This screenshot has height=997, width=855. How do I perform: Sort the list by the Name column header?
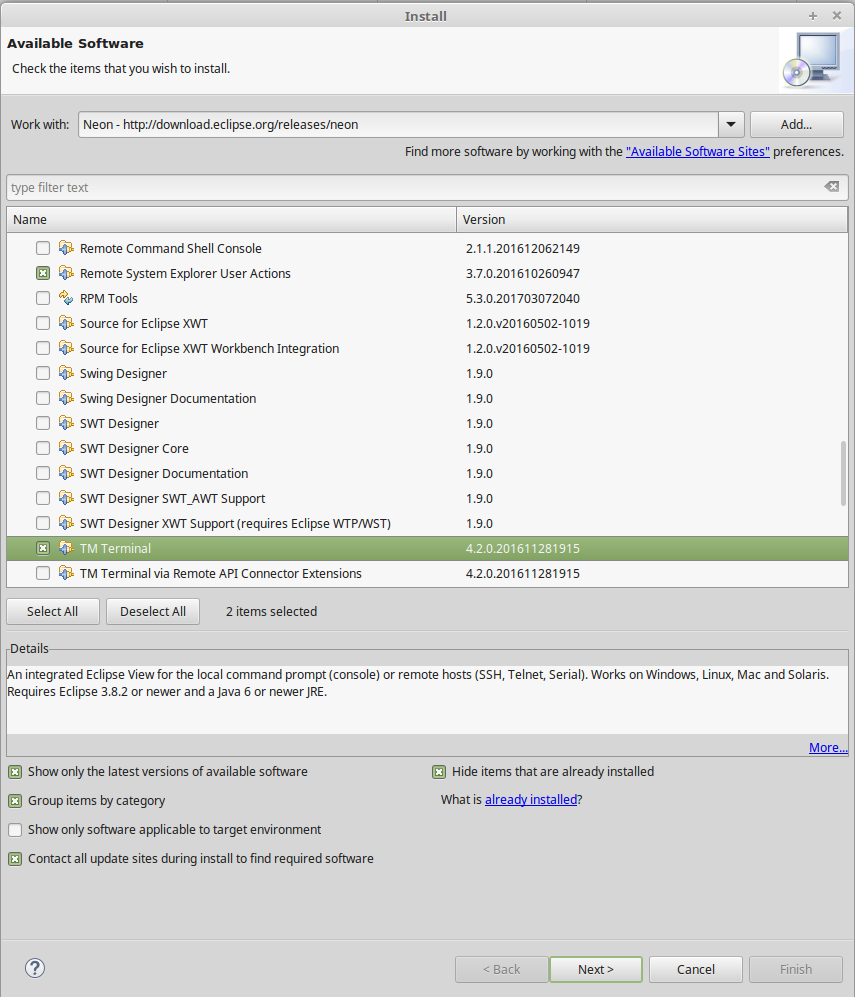[x=231, y=219]
